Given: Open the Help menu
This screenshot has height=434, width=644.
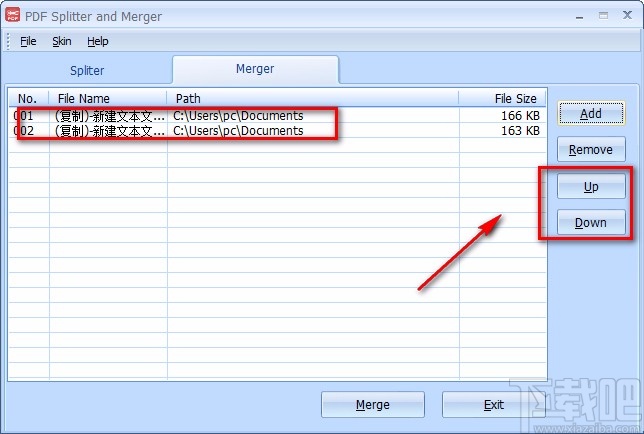Looking at the screenshot, I should [x=97, y=41].
